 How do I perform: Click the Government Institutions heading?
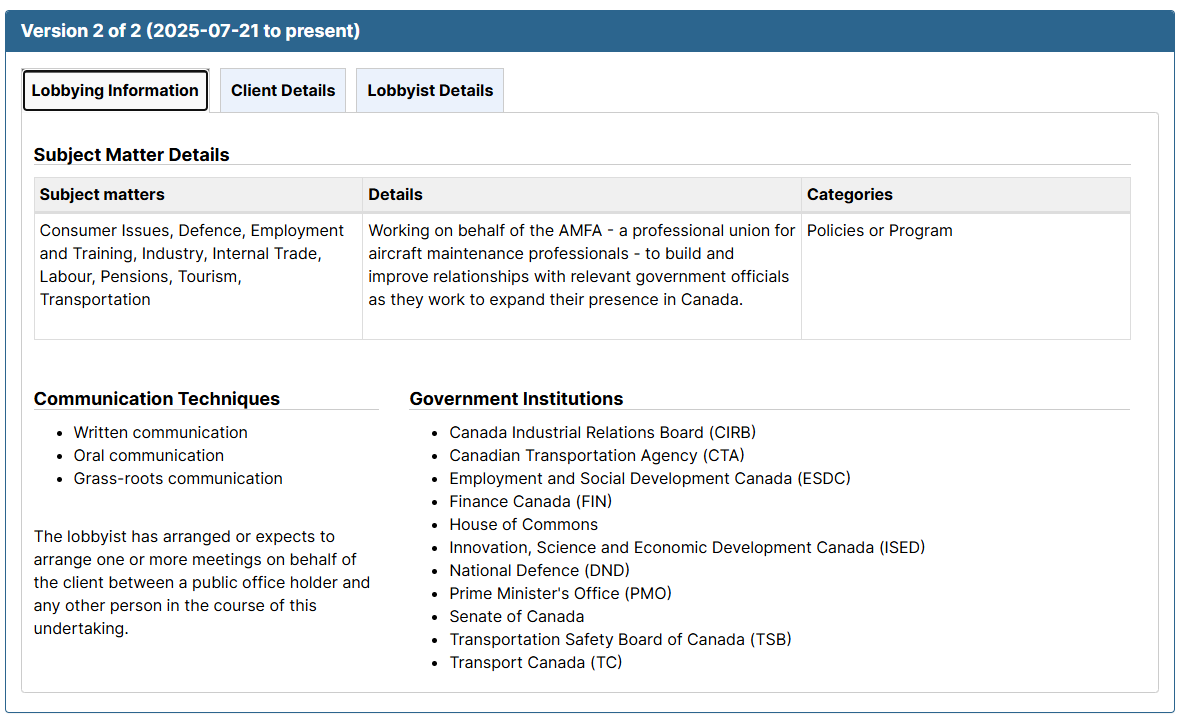pyautogui.click(x=516, y=399)
